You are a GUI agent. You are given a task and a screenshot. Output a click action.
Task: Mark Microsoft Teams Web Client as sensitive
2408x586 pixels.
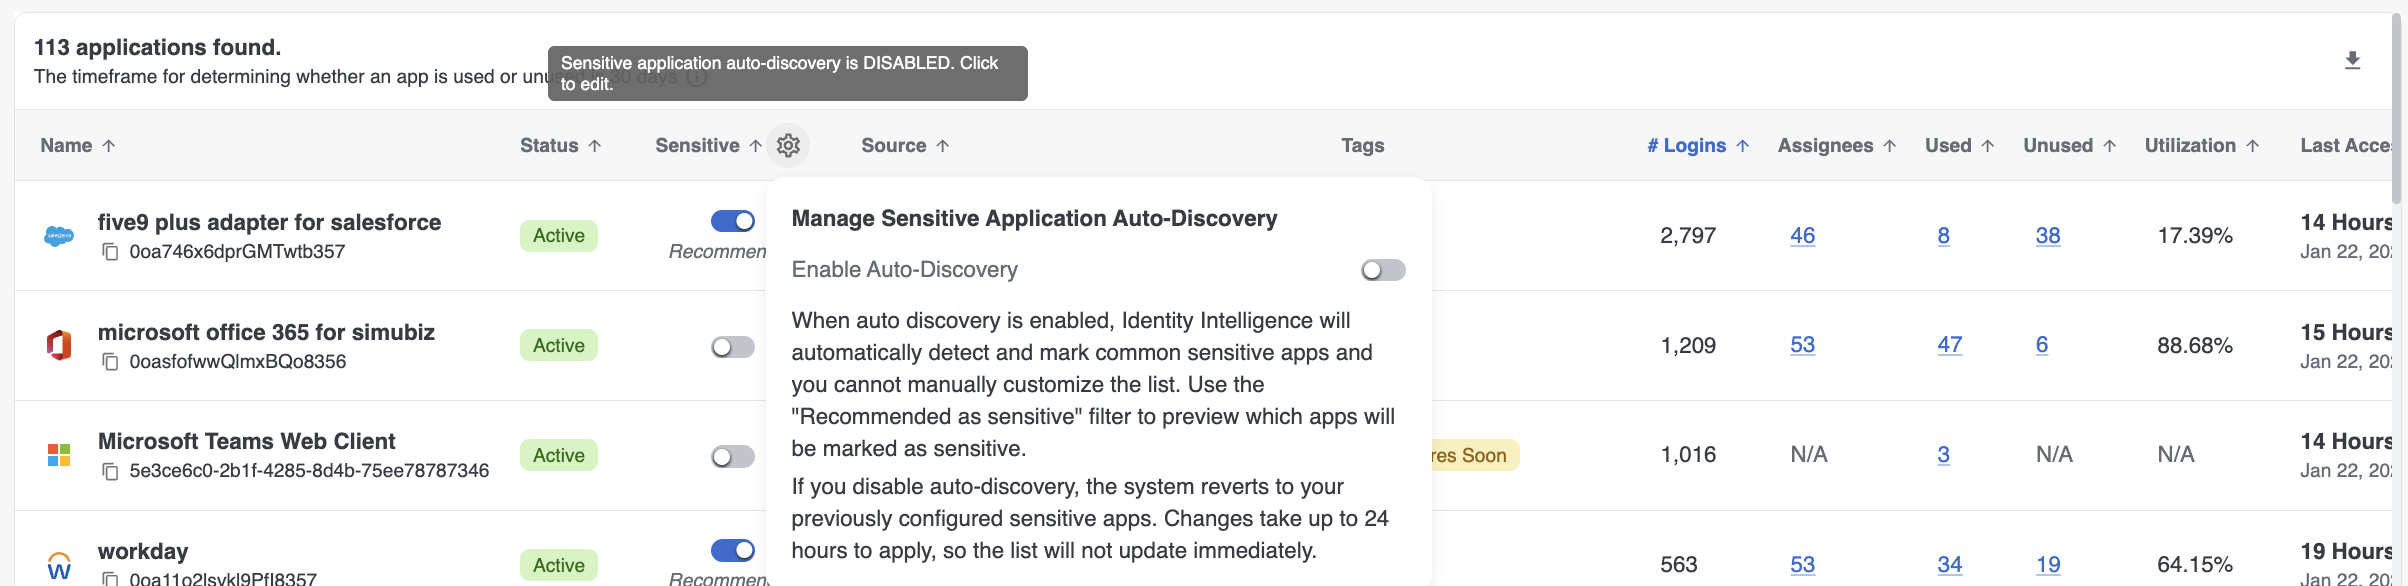click(x=732, y=457)
